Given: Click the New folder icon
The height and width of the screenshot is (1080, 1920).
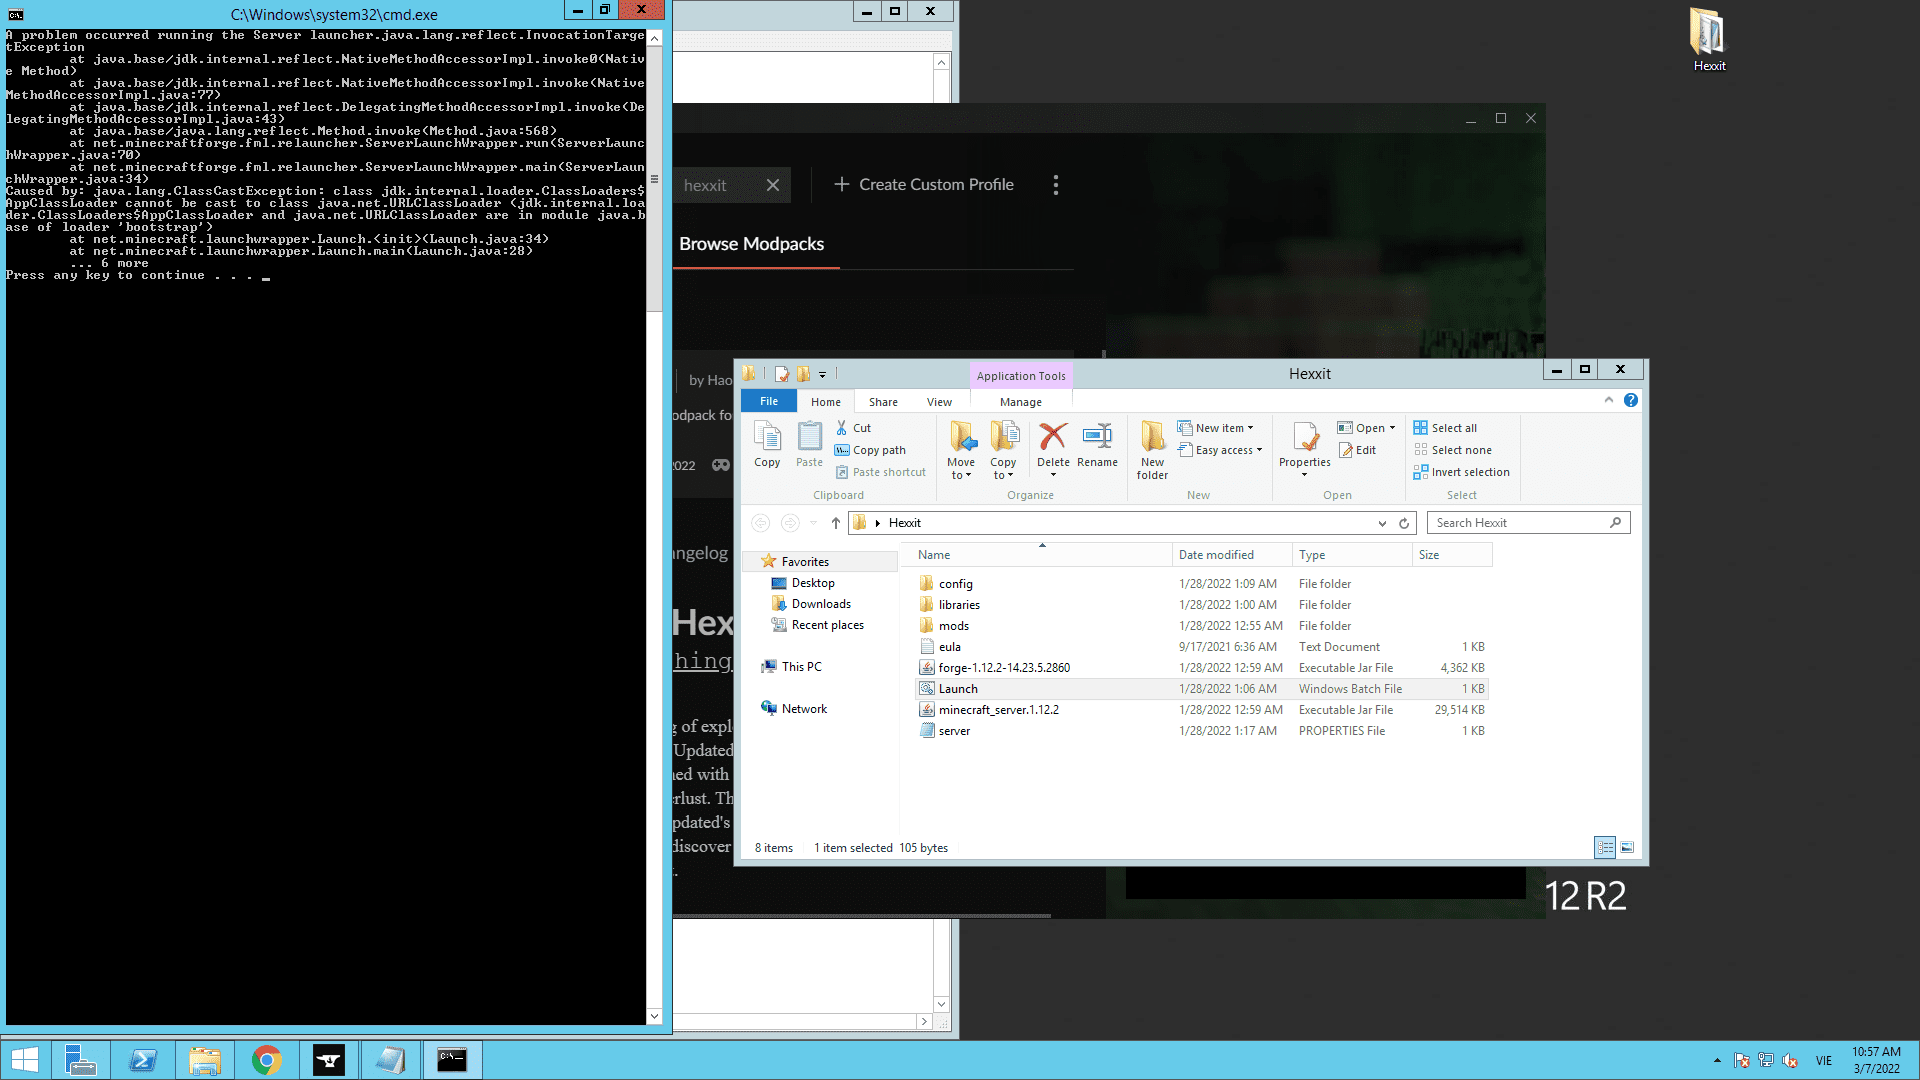Looking at the screenshot, I should 1152,438.
